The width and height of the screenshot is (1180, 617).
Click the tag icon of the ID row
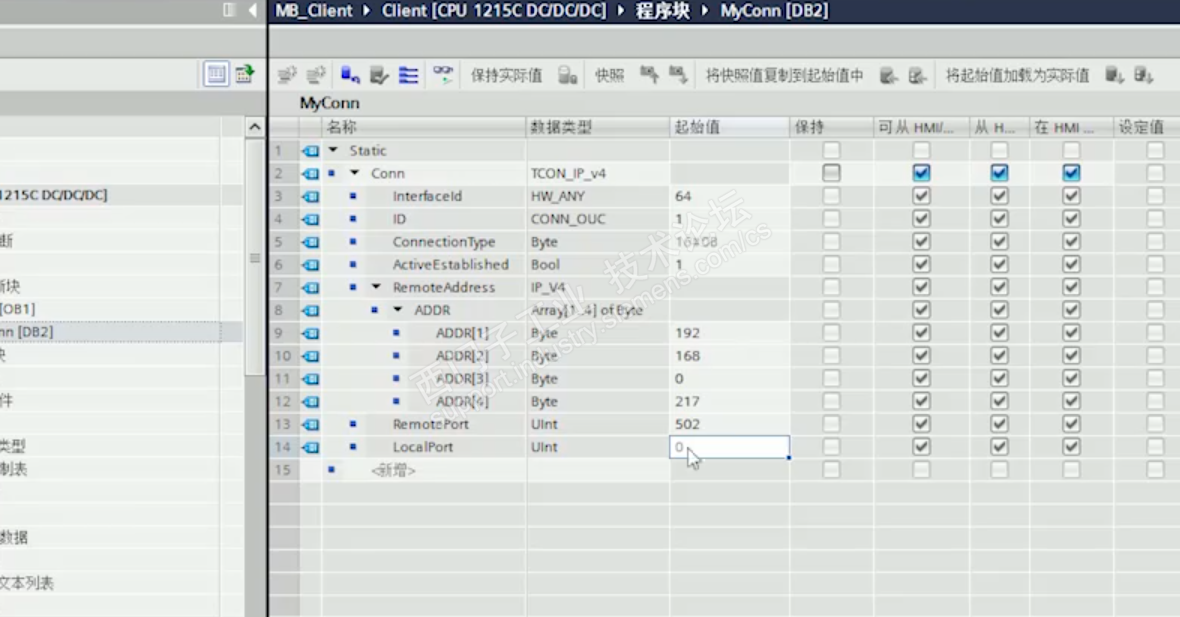310,219
